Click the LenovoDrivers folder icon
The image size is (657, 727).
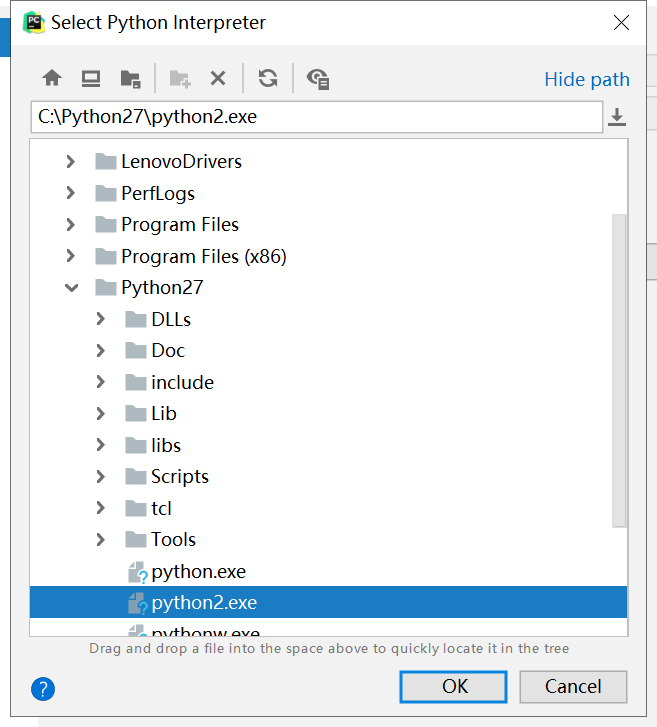(106, 161)
